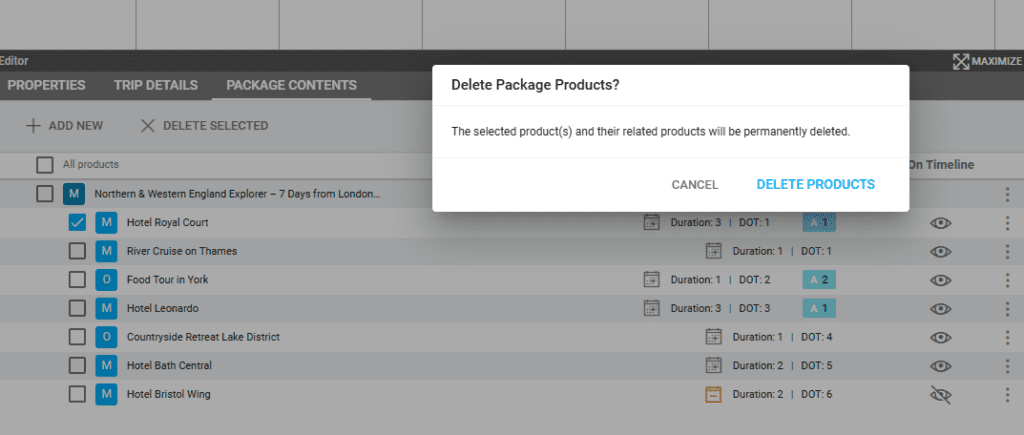1024x435 pixels.
Task: Click the calendar icon for Food Tour in York
Action: tap(652, 280)
